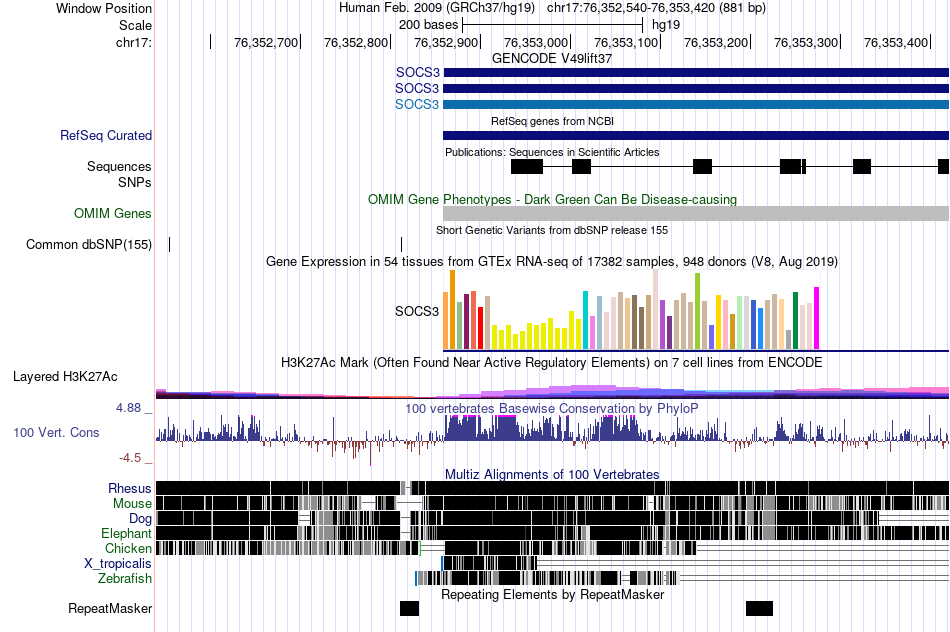
Task: Click the chr17:76,352,540-76,353,420 (881 bp) position text
Action: click(656, 8)
